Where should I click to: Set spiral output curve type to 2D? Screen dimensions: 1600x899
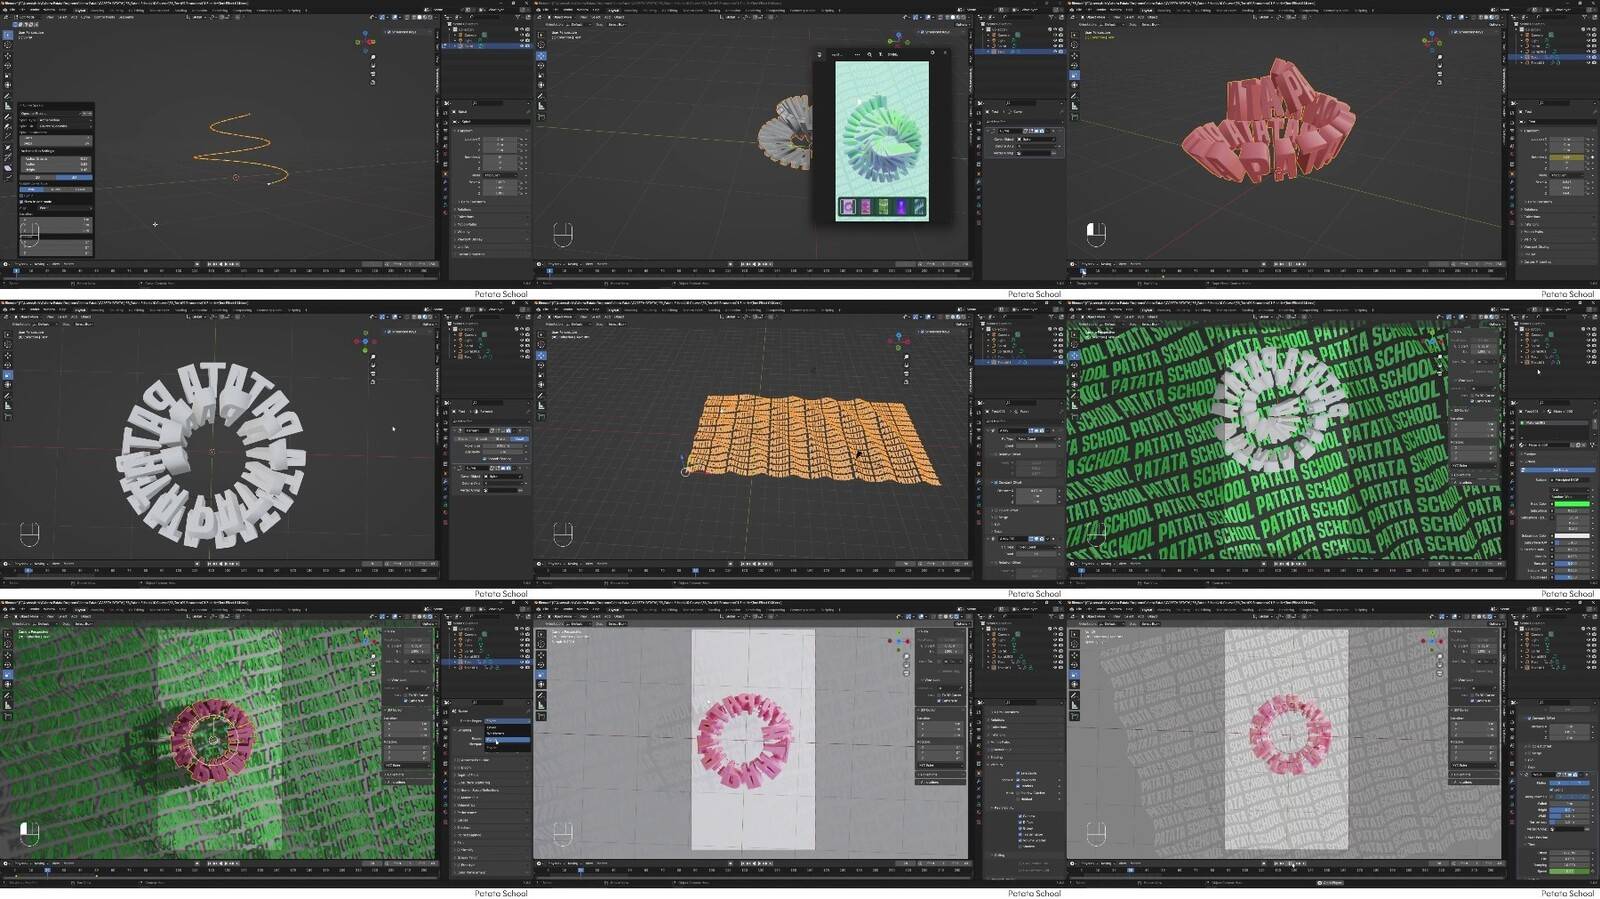click(39, 177)
